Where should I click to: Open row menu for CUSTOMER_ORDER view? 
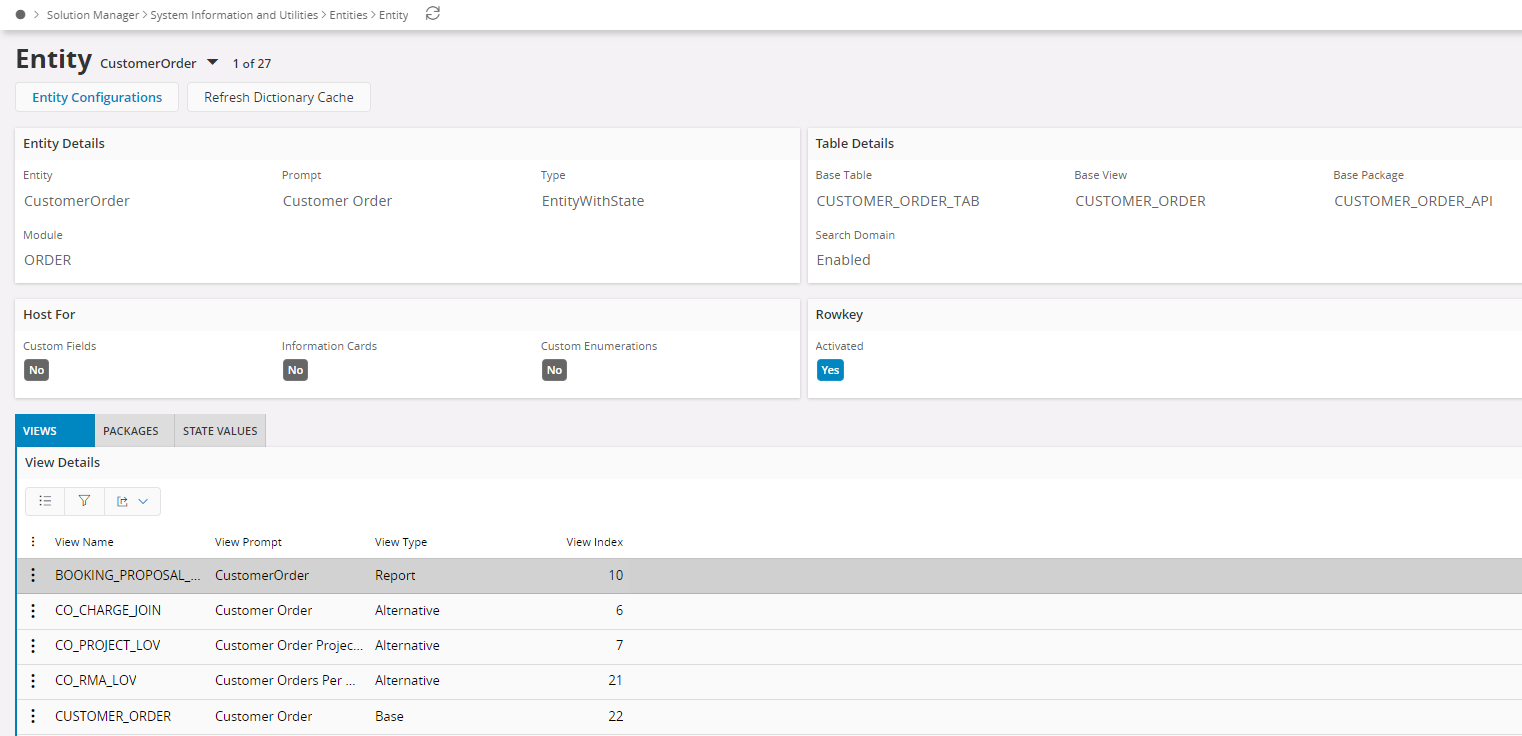33,716
